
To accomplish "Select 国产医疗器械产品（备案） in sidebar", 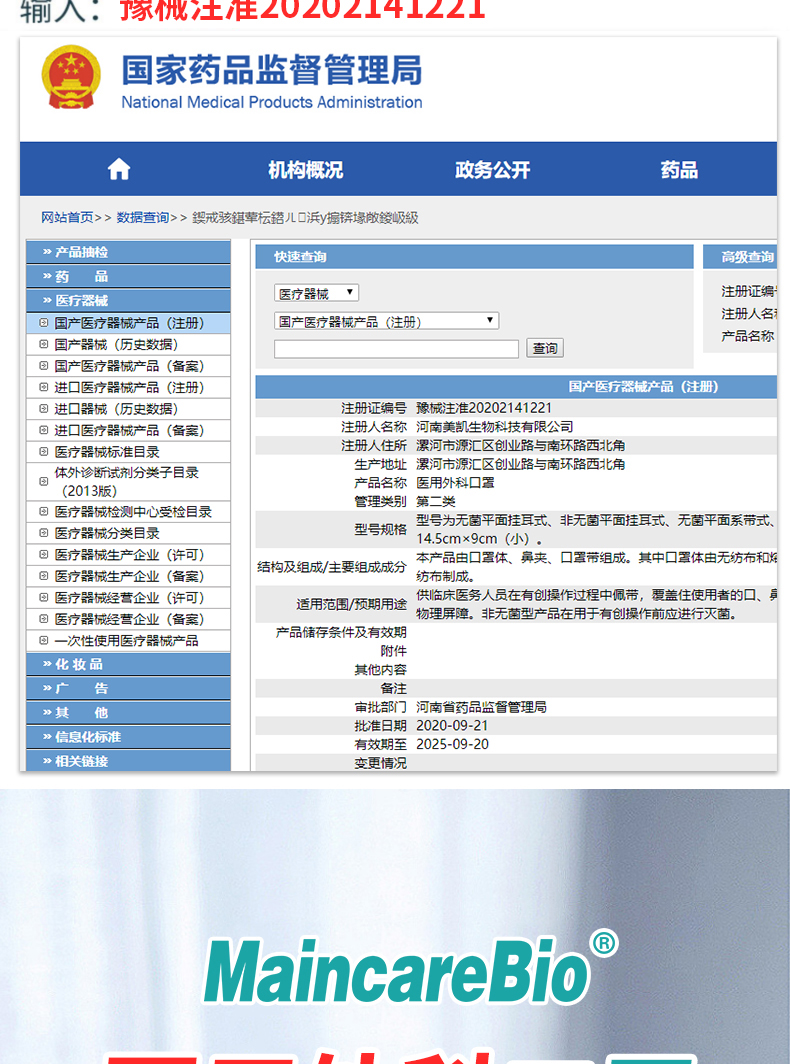I will pos(129,366).
